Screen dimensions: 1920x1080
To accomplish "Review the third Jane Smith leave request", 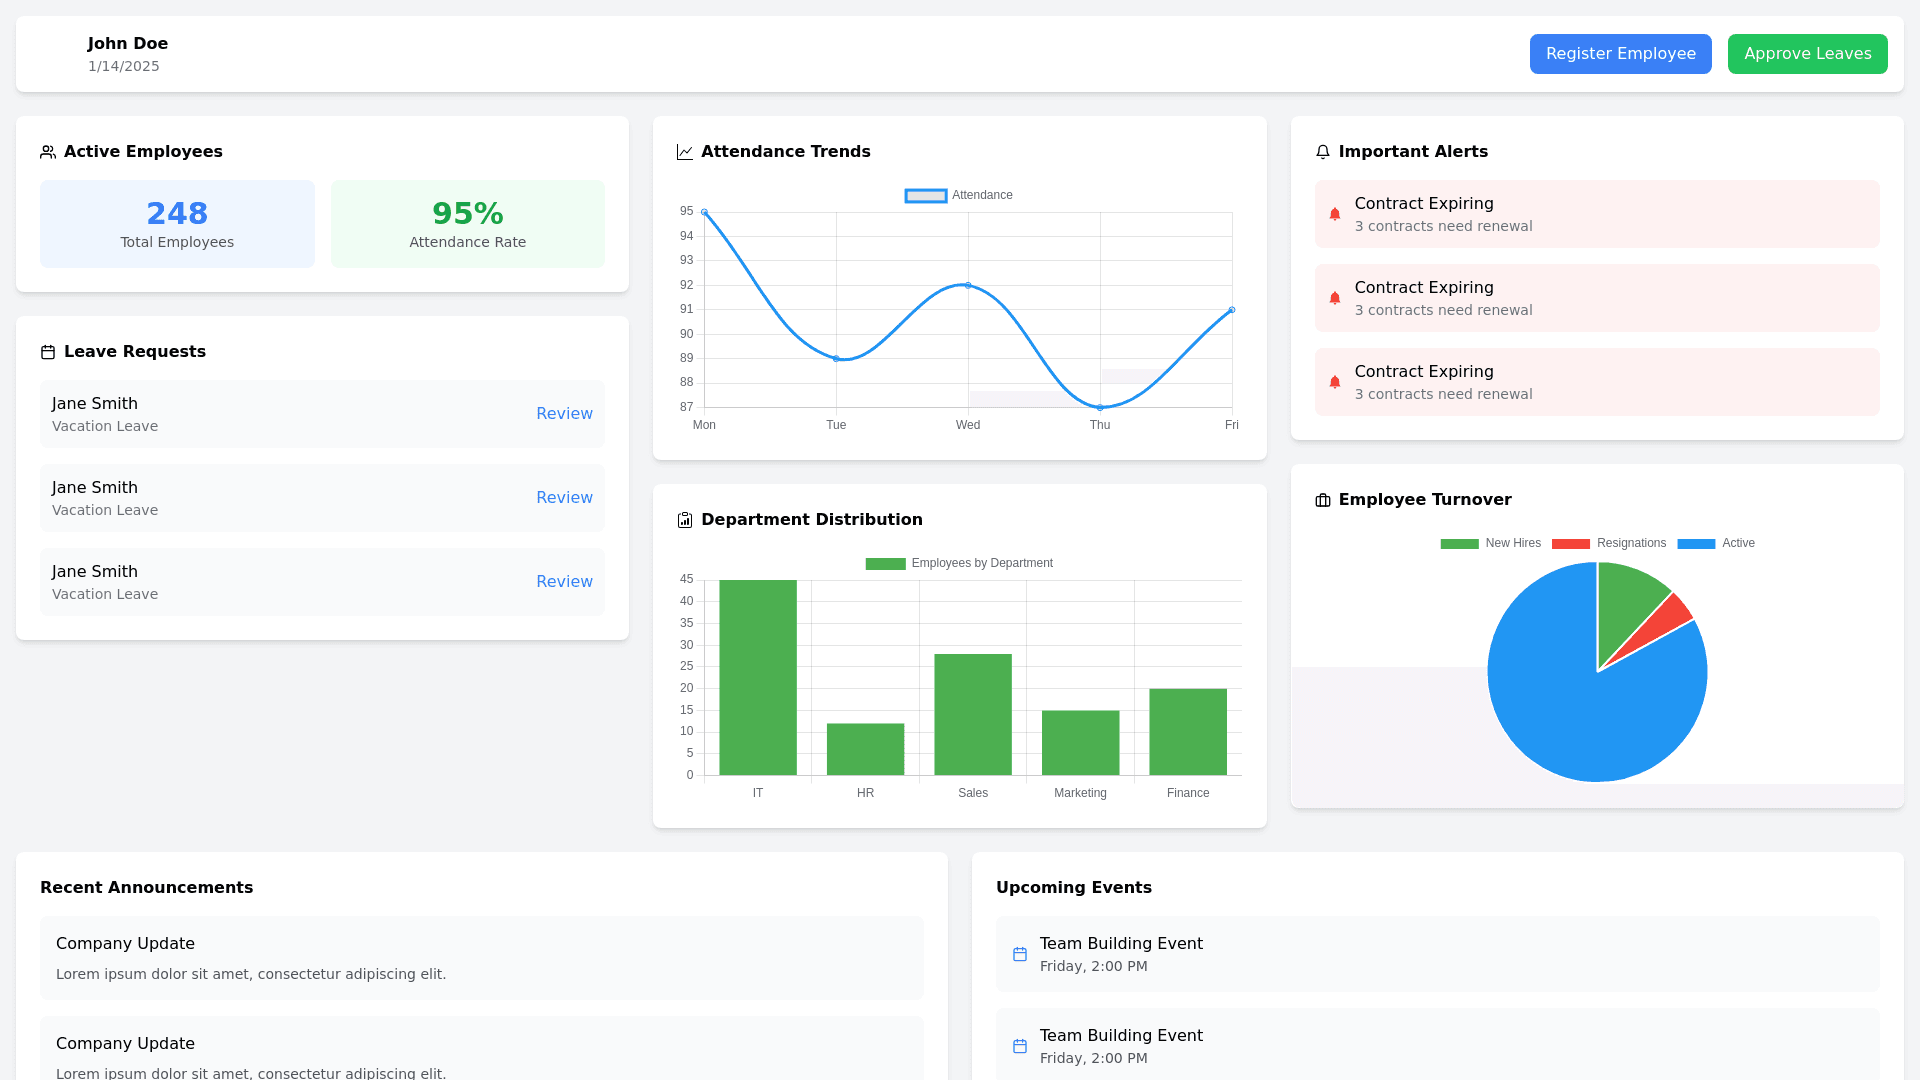I will 564,582.
